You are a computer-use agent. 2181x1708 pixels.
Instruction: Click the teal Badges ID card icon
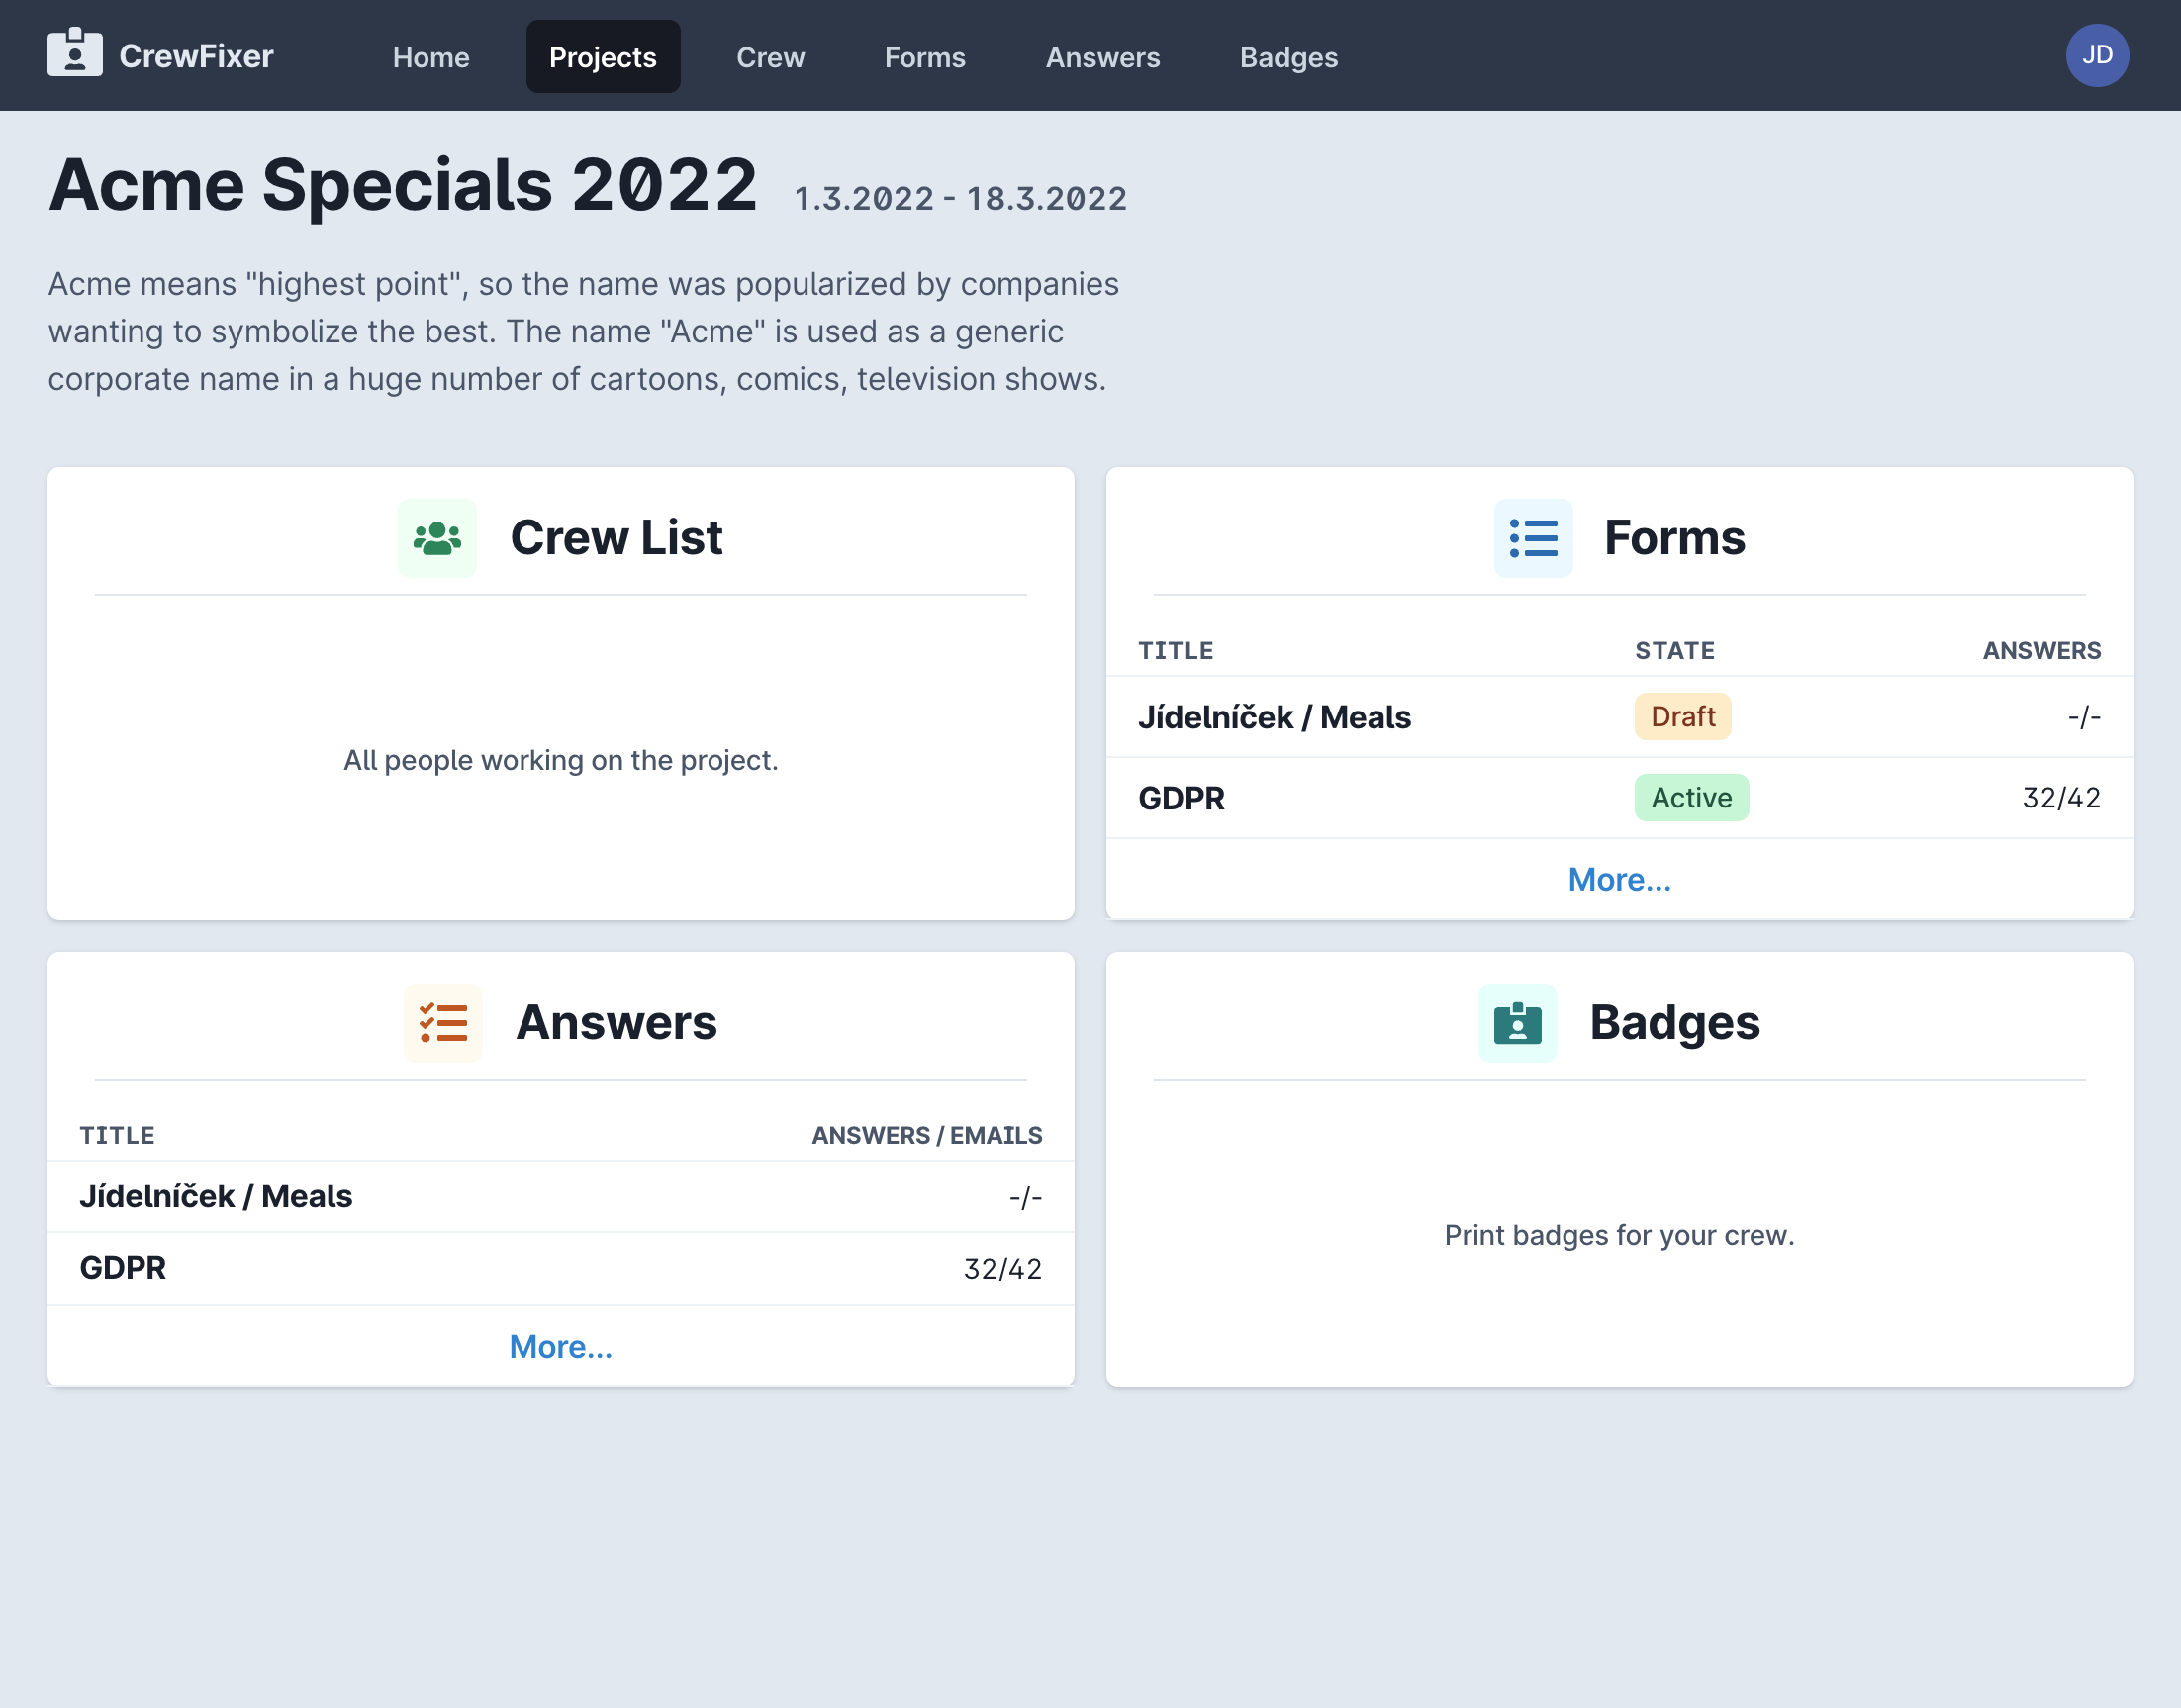tap(1517, 1023)
